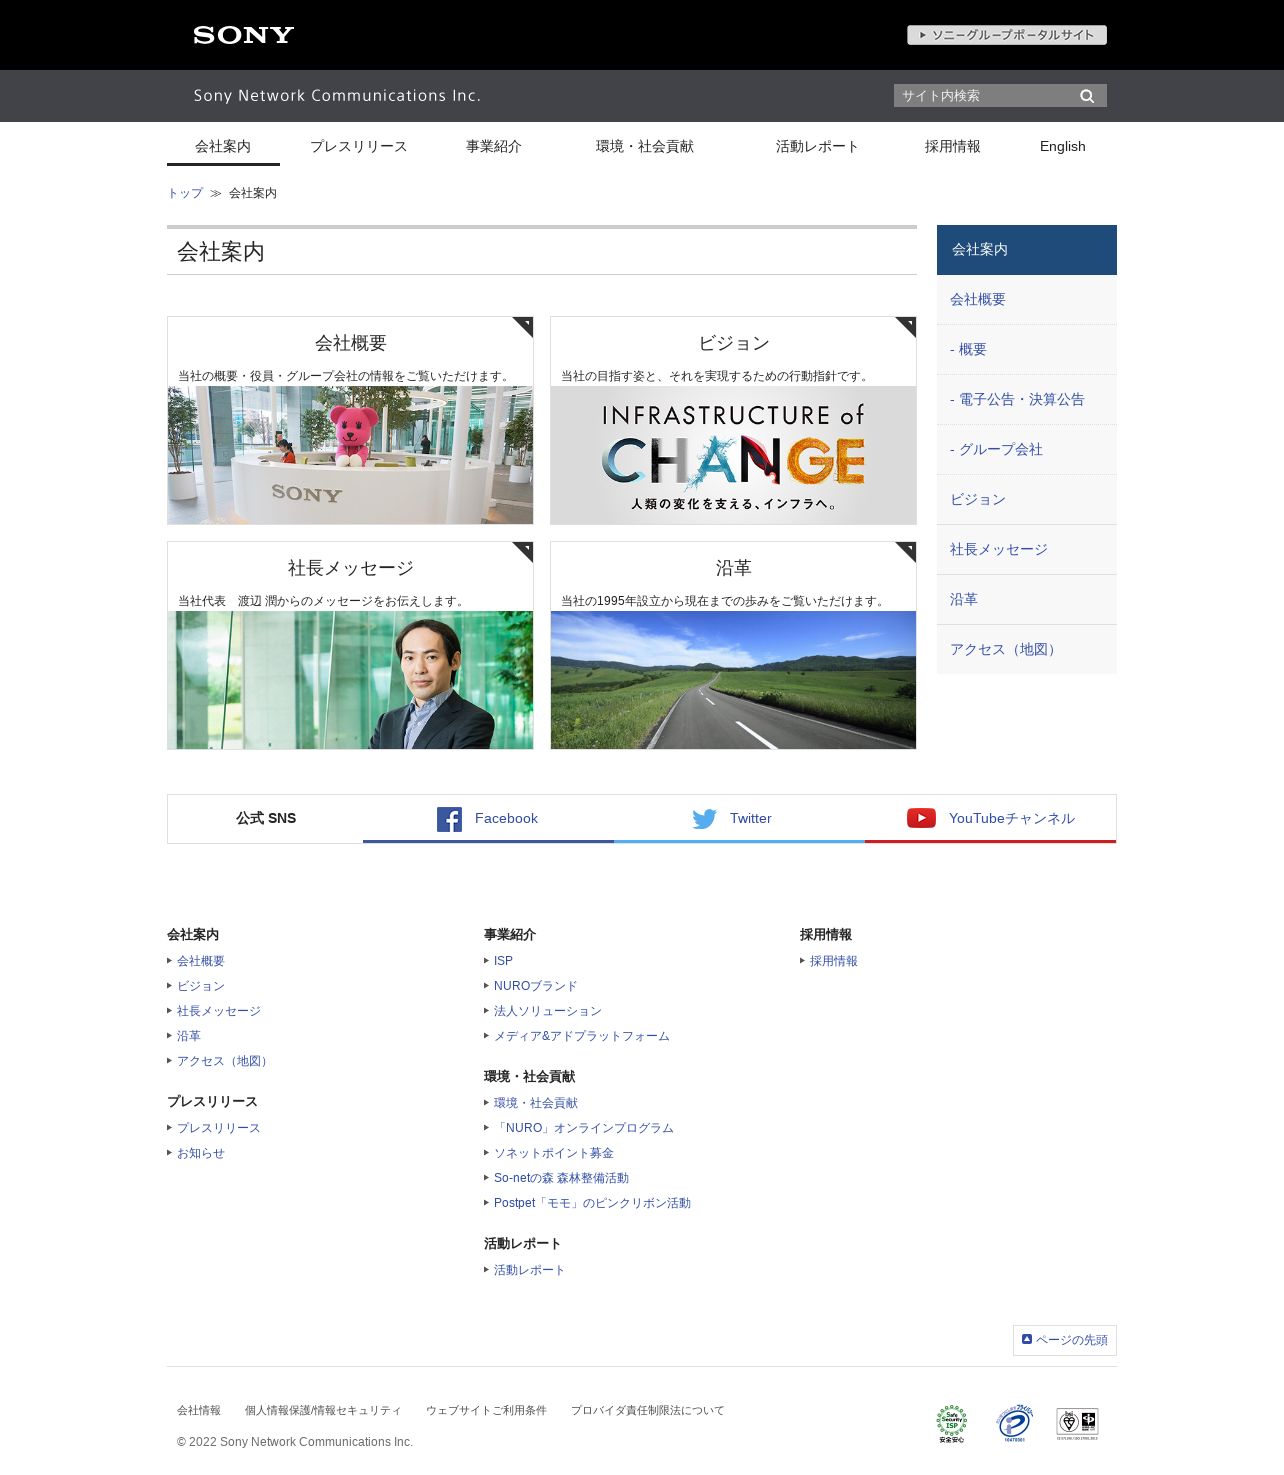Viewport: 1284px width, 1475px height.
Task: Select 会社案内 header in the sidebar
Action: (x=1027, y=250)
